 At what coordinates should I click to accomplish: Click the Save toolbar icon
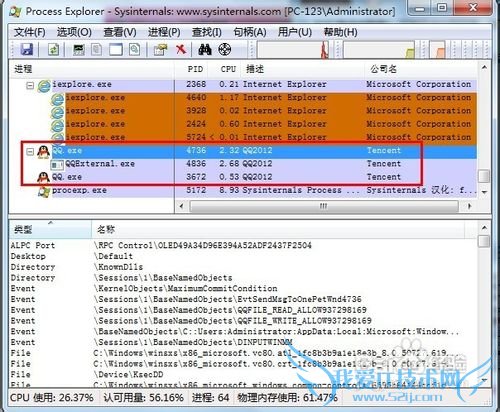pyautogui.click(x=27, y=49)
